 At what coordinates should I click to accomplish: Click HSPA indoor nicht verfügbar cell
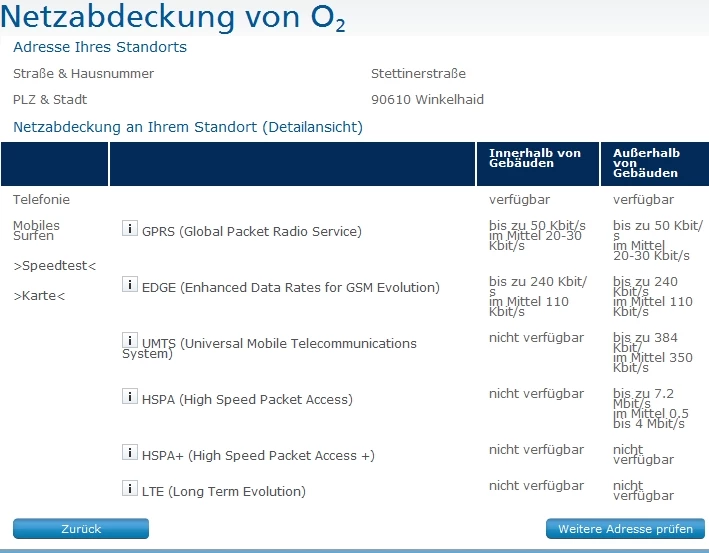(536, 394)
